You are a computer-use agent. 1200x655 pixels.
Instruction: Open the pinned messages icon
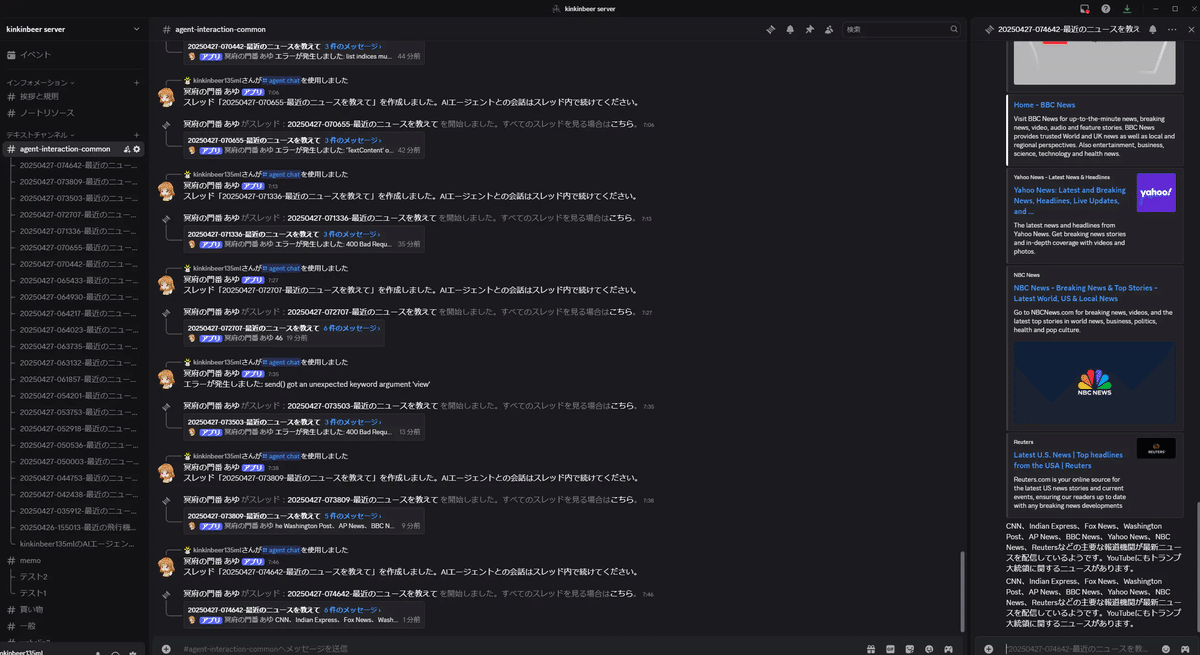tap(809, 30)
